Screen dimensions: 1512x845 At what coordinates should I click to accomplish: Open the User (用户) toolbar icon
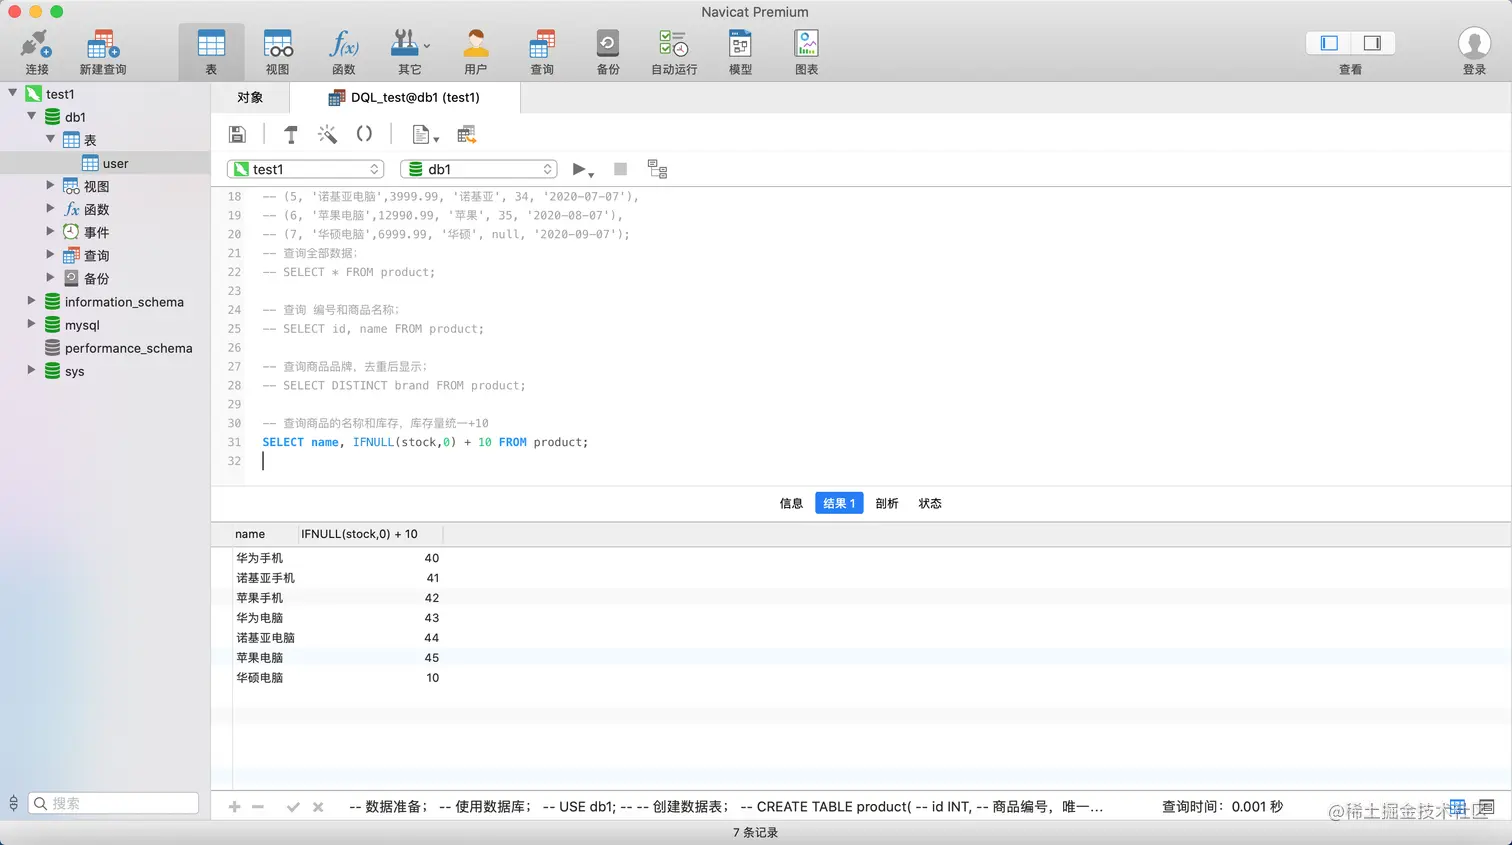pos(475,52)
